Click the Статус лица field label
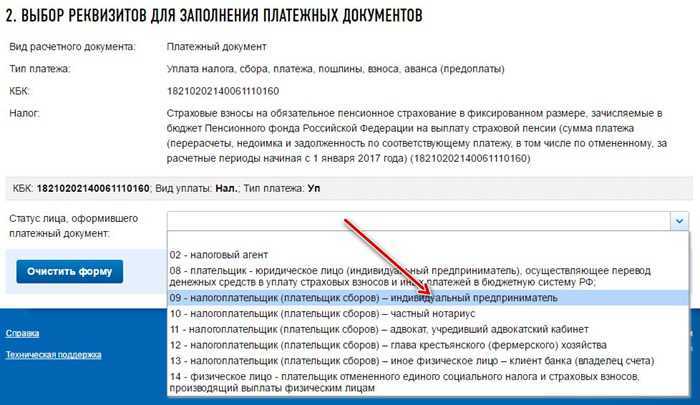The width and height of the screenshot is (700, 405). click(x=74, y=226)
